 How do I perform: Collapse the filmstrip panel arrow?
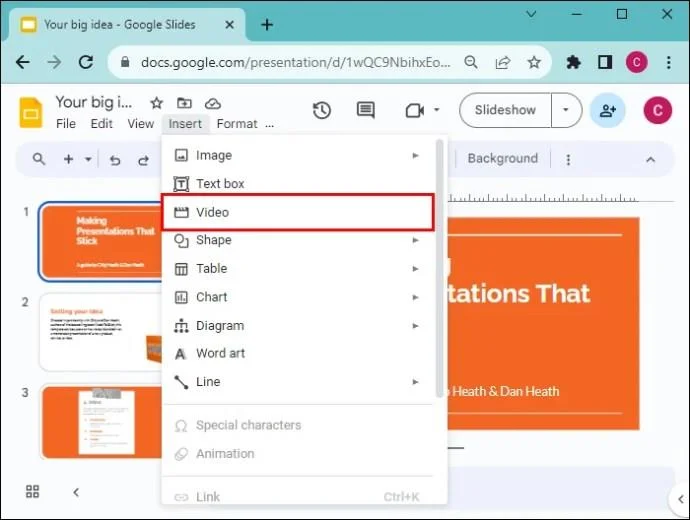76,492
